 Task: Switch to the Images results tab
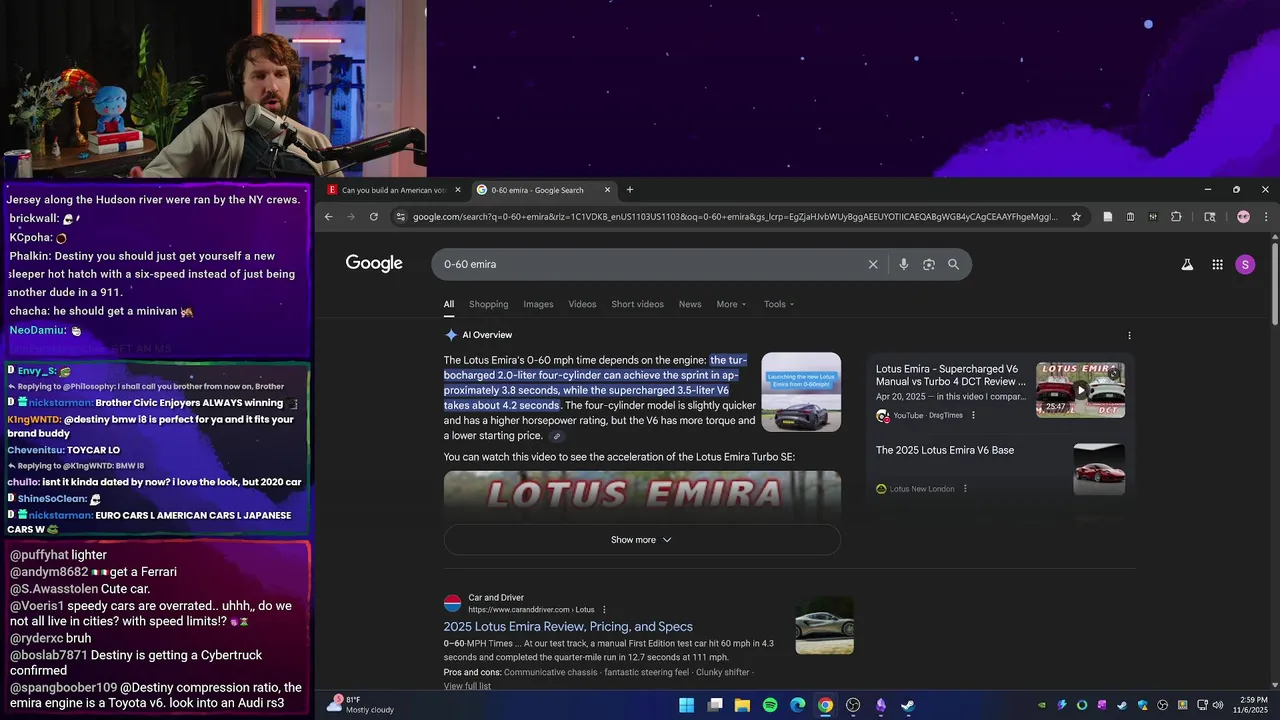tap(538, 304)
